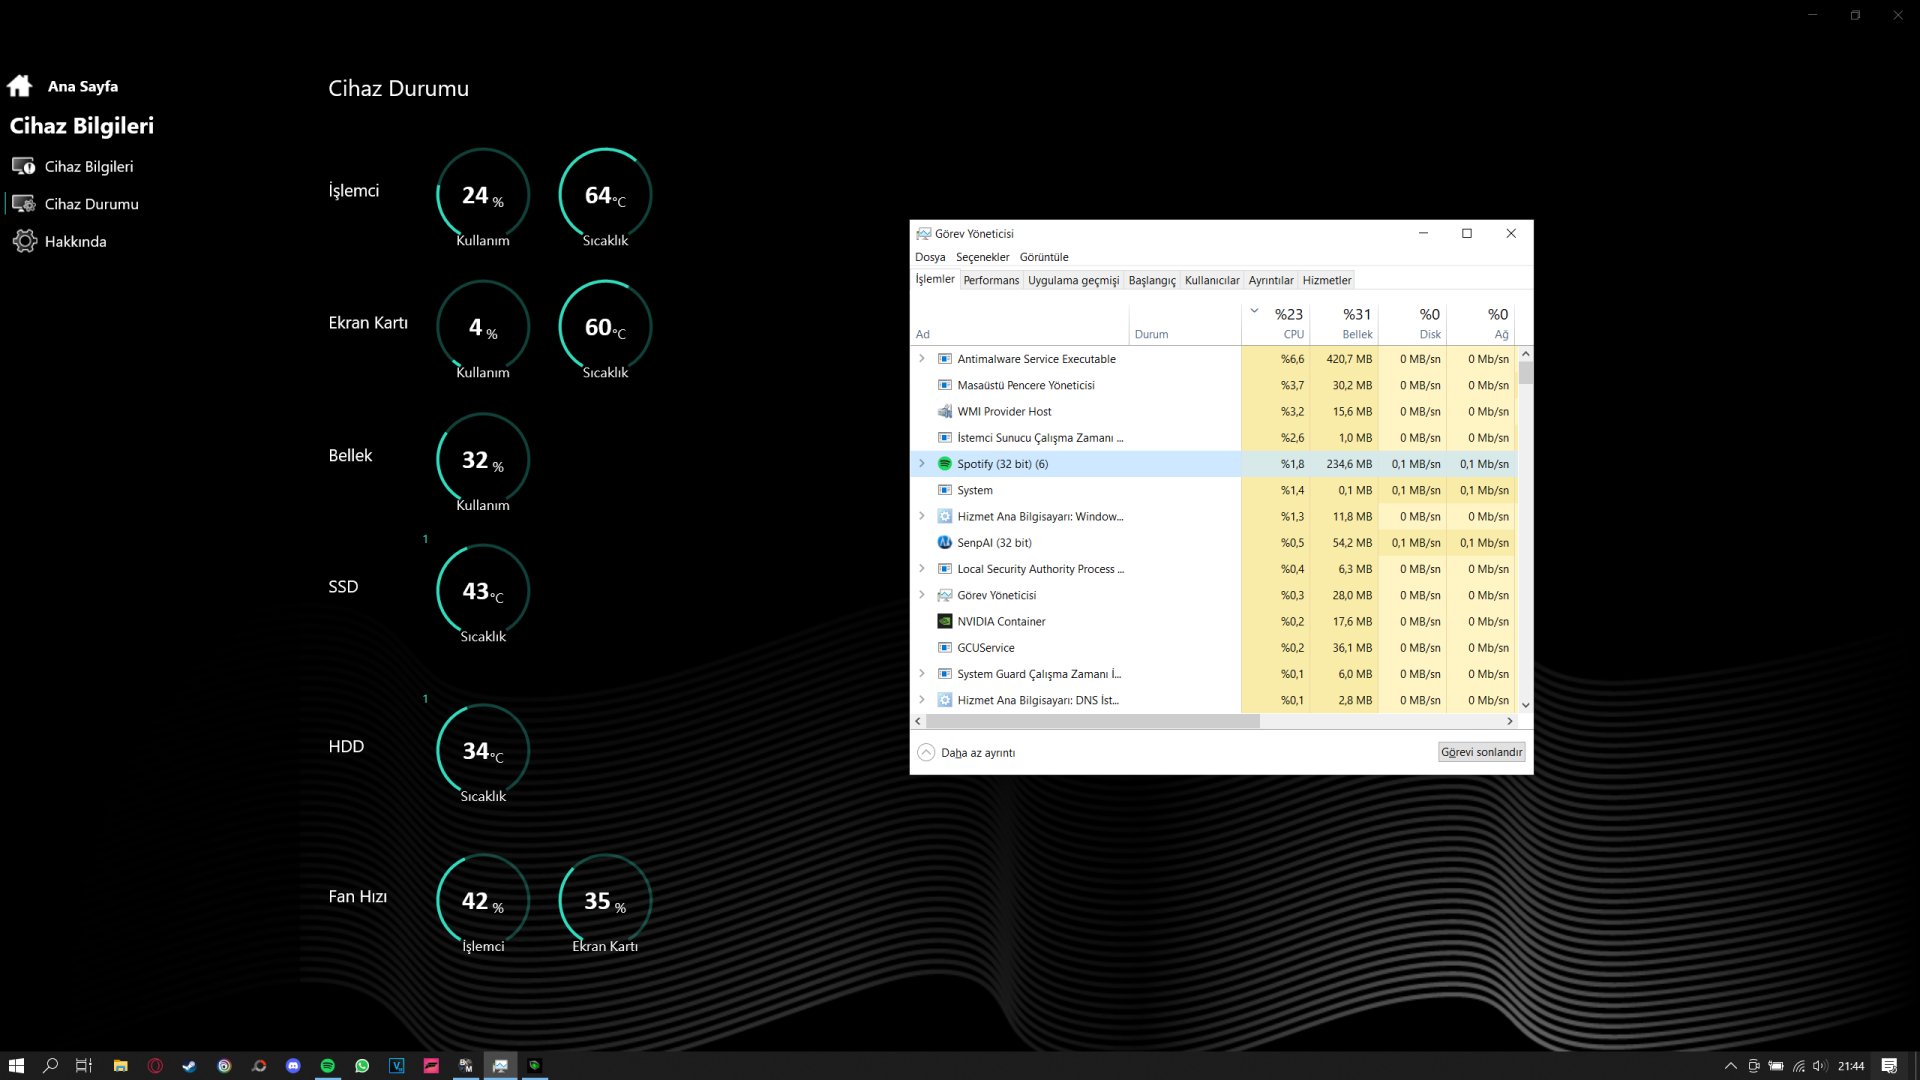Image resolution: width=1920 pixels, height=1080 pixels.
Task: Click the WhatsApp taskbar icon
Action: (x=362, y=1066)
